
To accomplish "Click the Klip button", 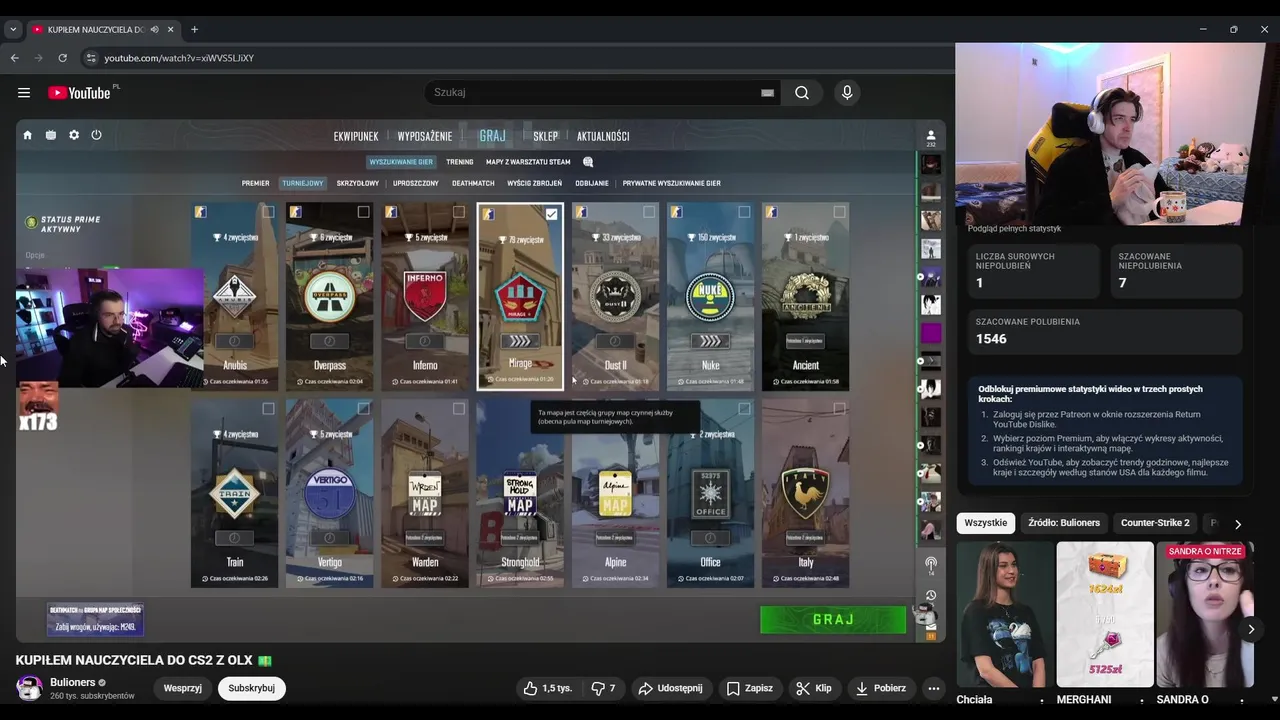I will (x=814, y=688).
